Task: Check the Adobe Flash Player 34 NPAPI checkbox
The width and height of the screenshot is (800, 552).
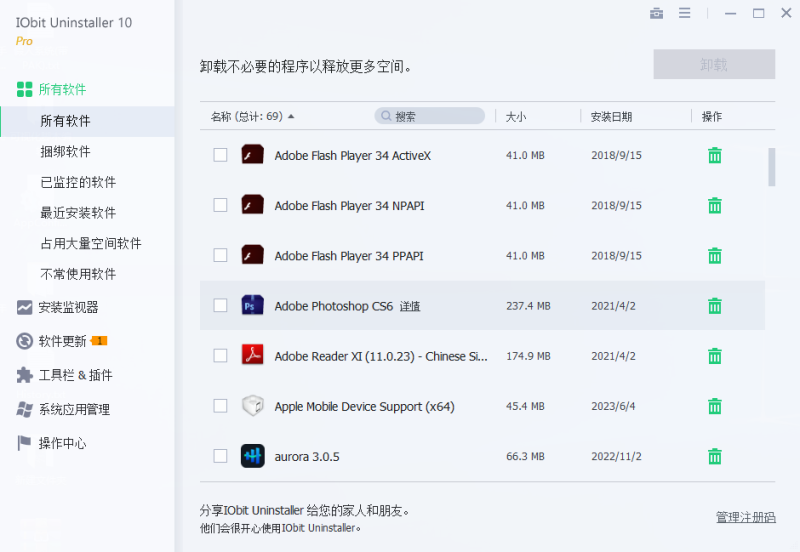Action: pos(220,205)
